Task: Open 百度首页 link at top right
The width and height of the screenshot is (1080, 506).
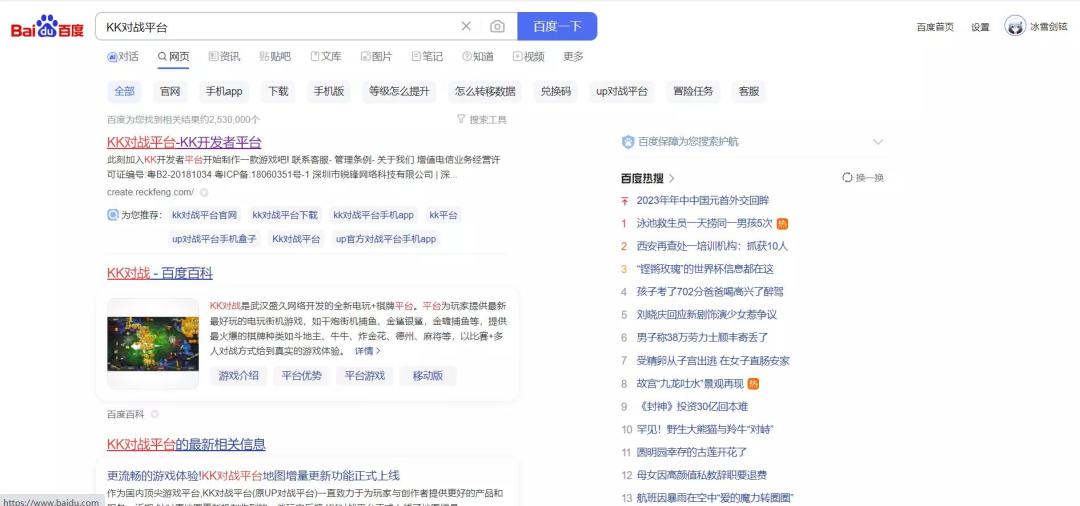Action: (x=935, y=27)
